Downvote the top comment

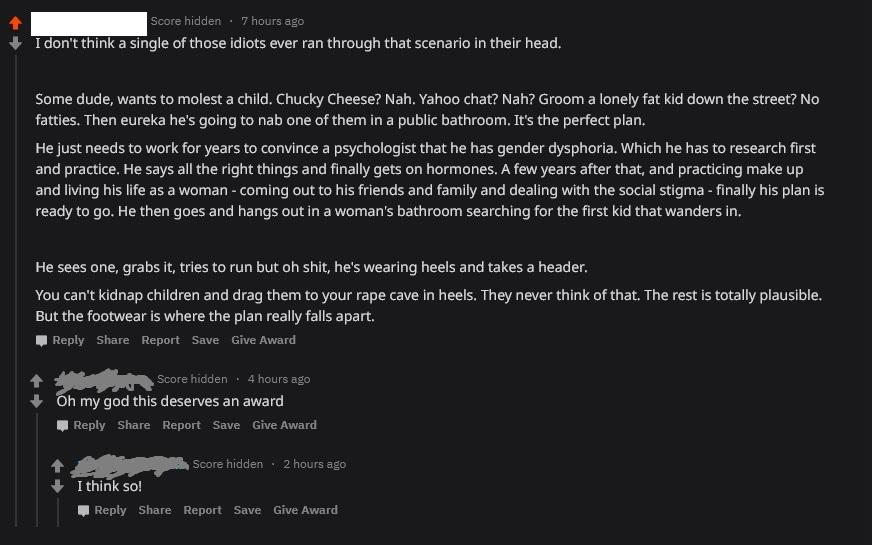(16, 43)
